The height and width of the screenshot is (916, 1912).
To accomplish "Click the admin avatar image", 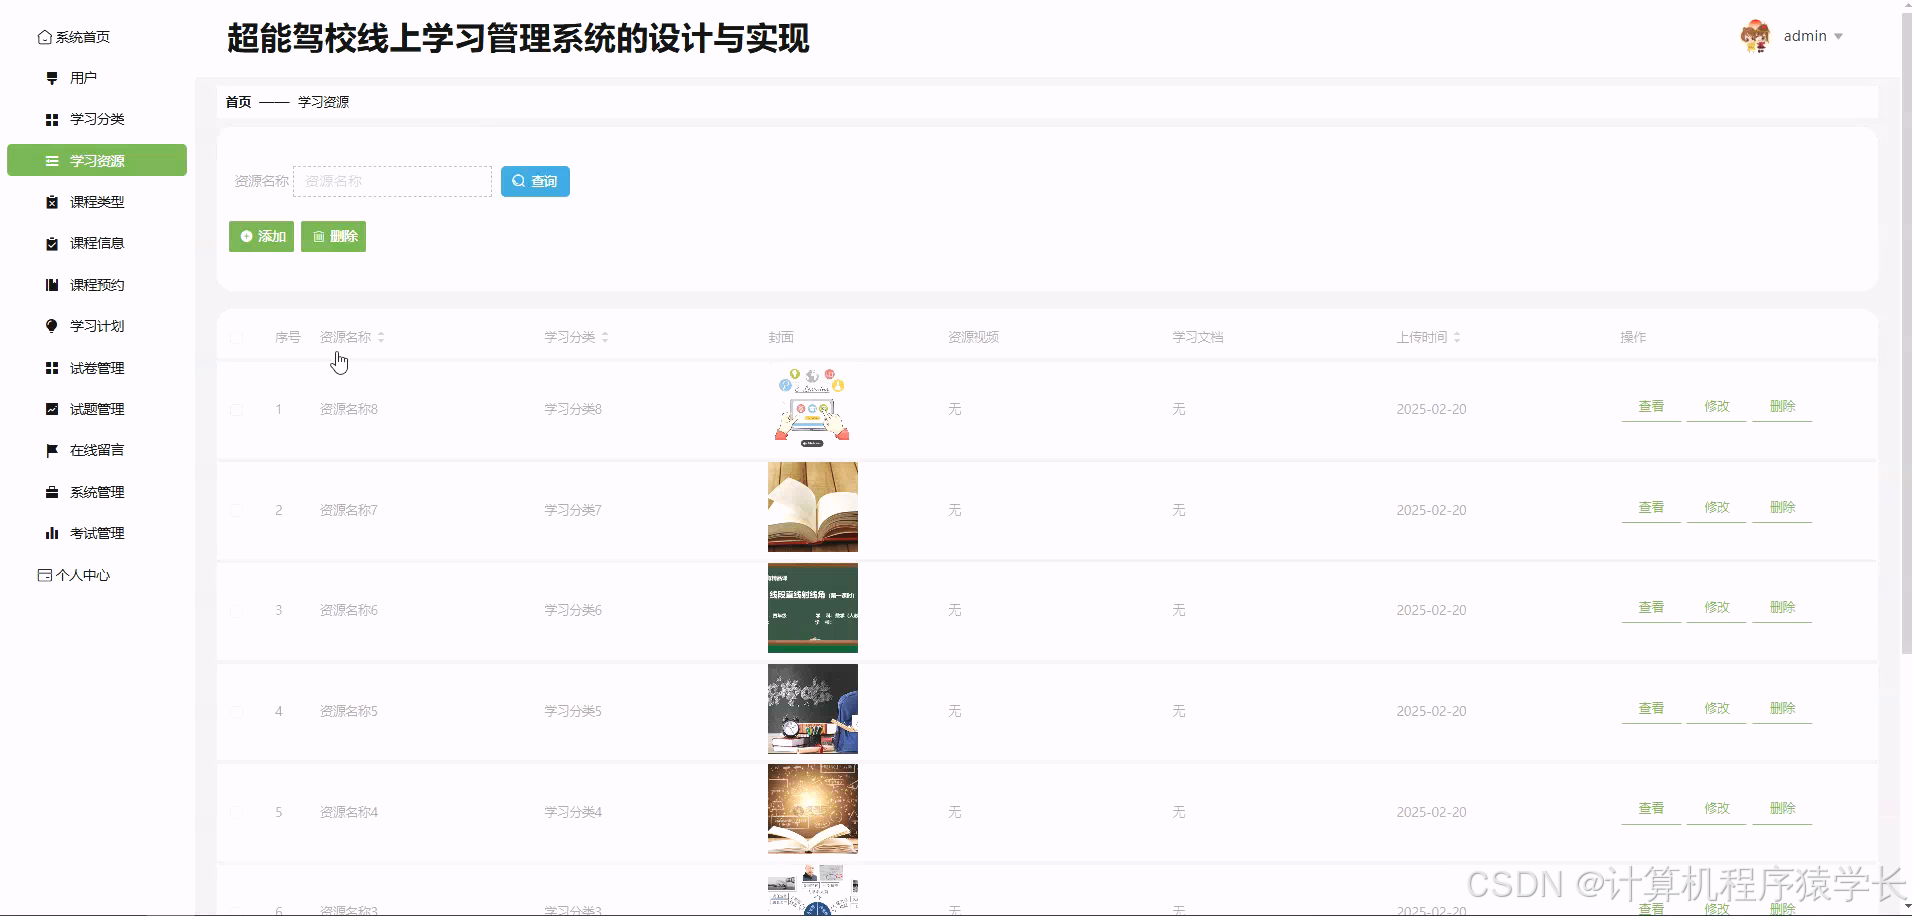I will [x=1755, y=36].
